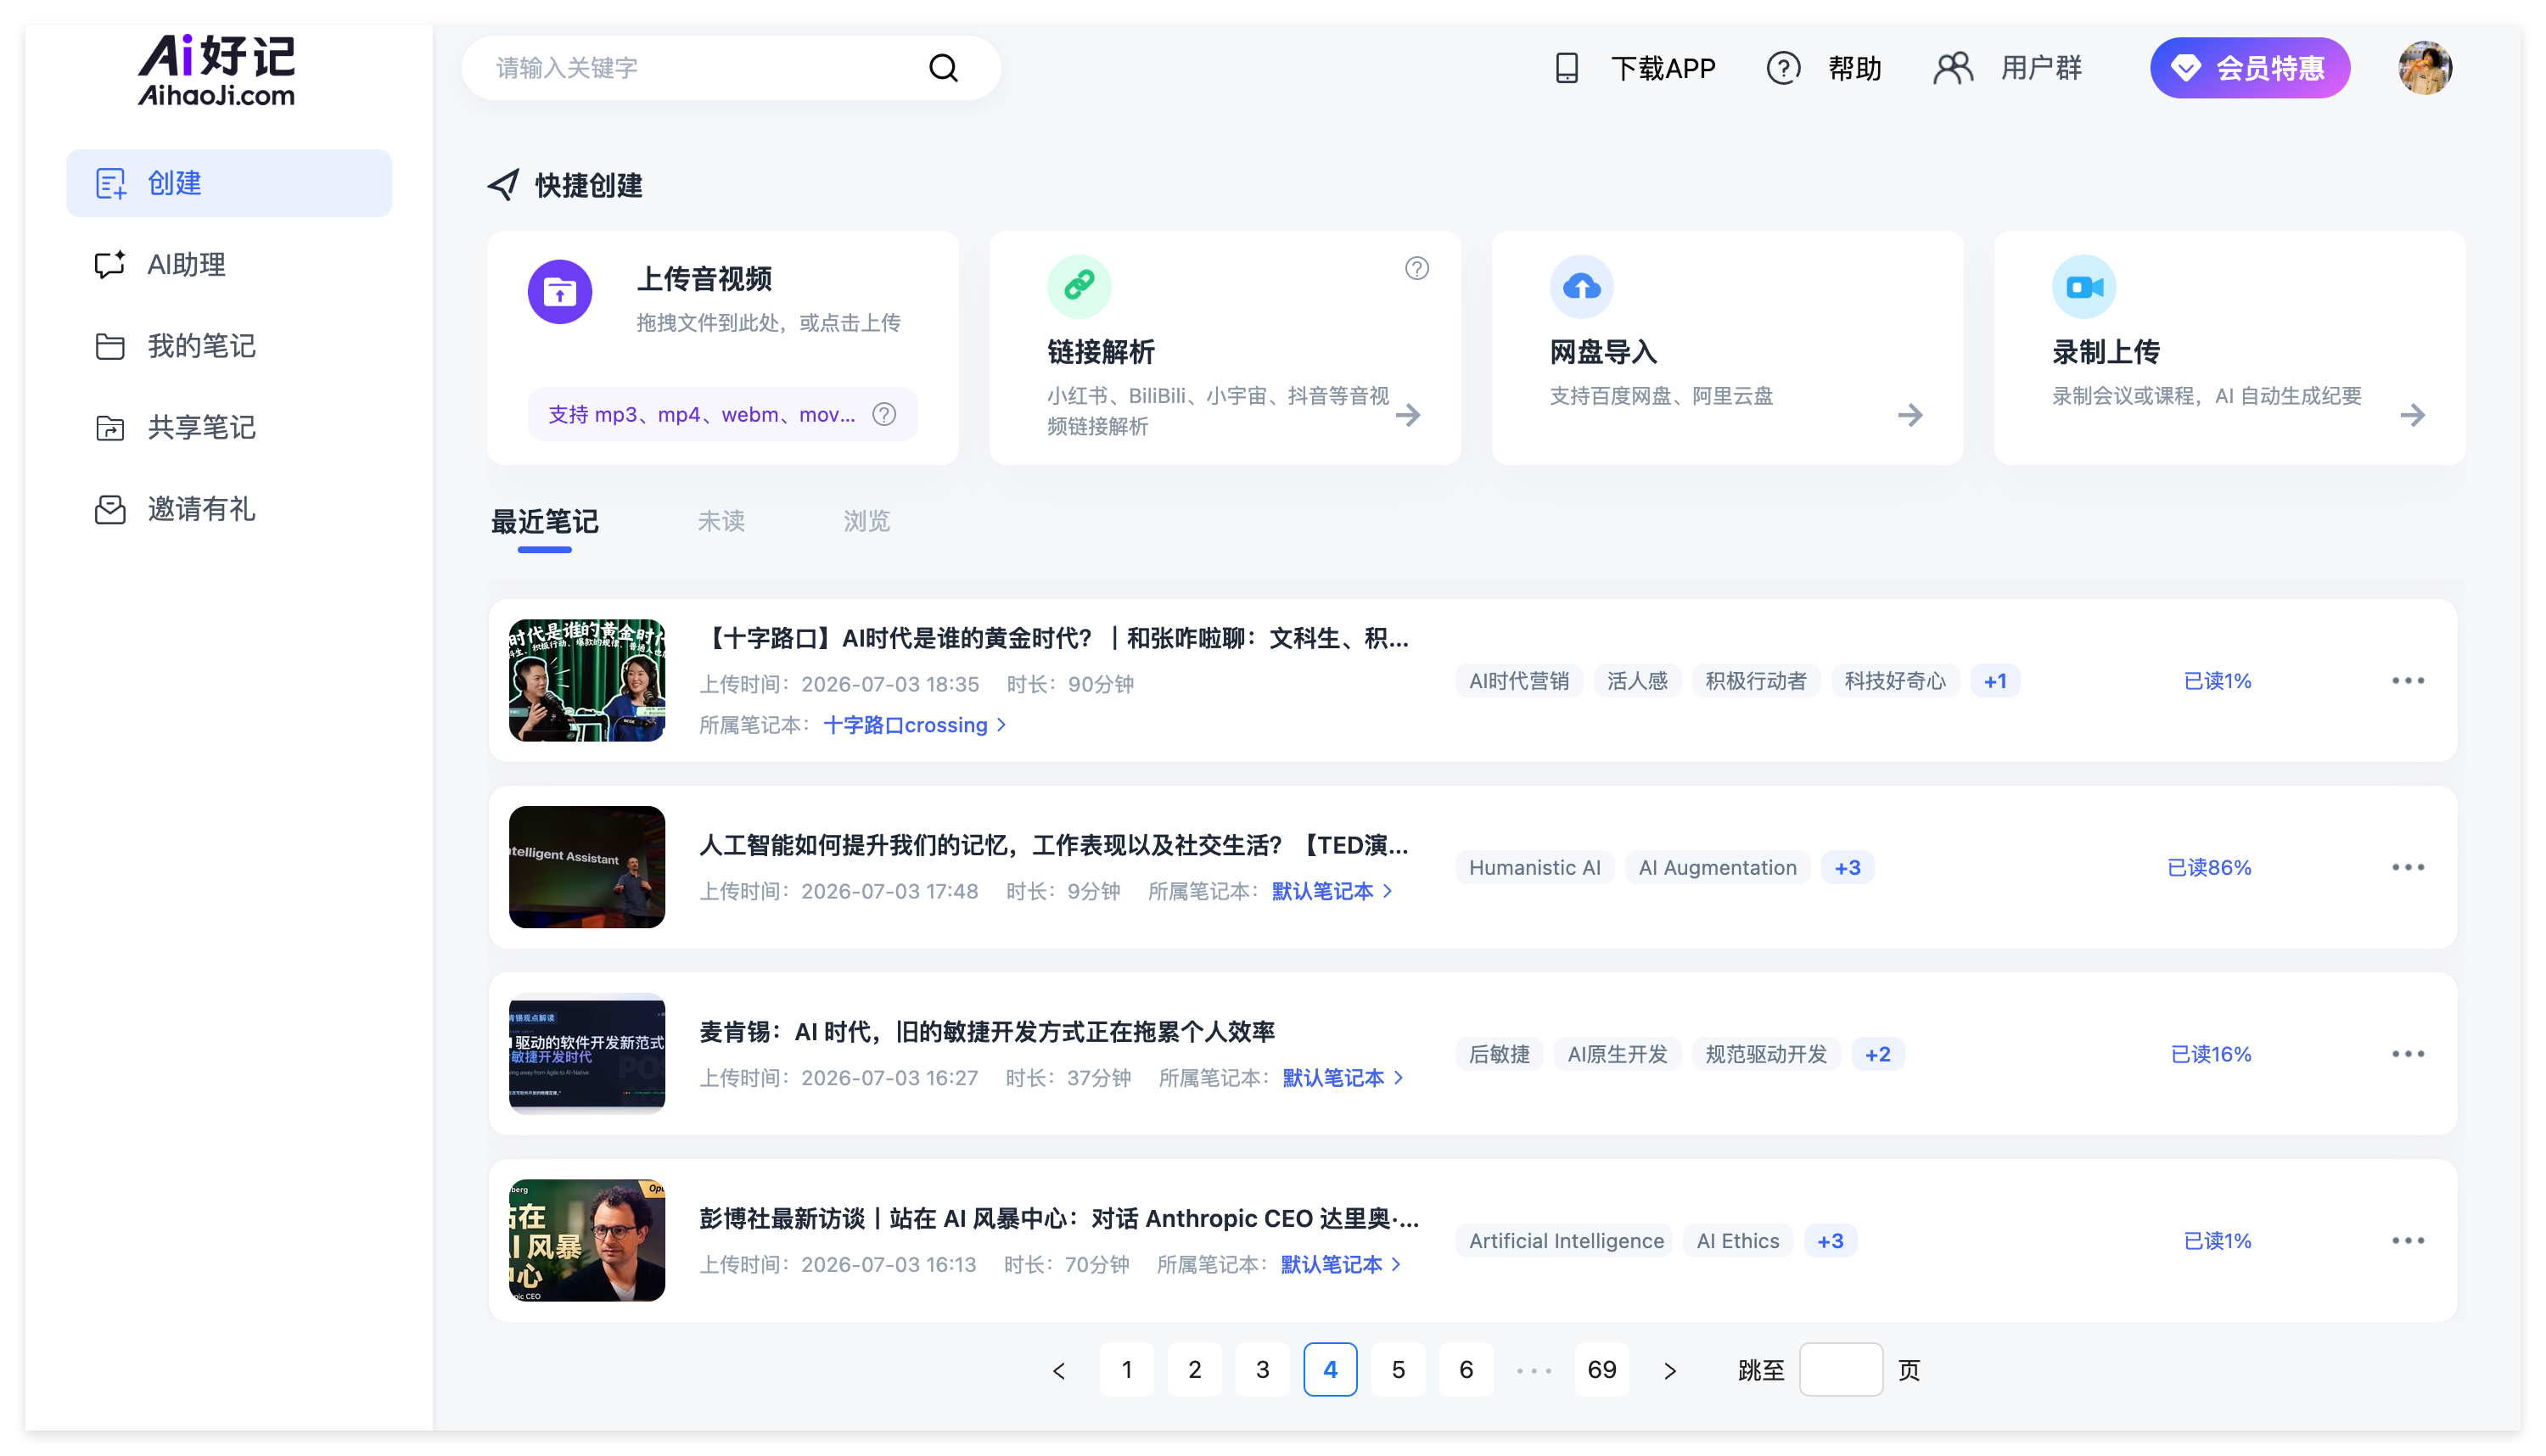The image size is (2546, 1456).
Task: Expand the +3 tags on 彭博社 note
Action: 1830,1241
